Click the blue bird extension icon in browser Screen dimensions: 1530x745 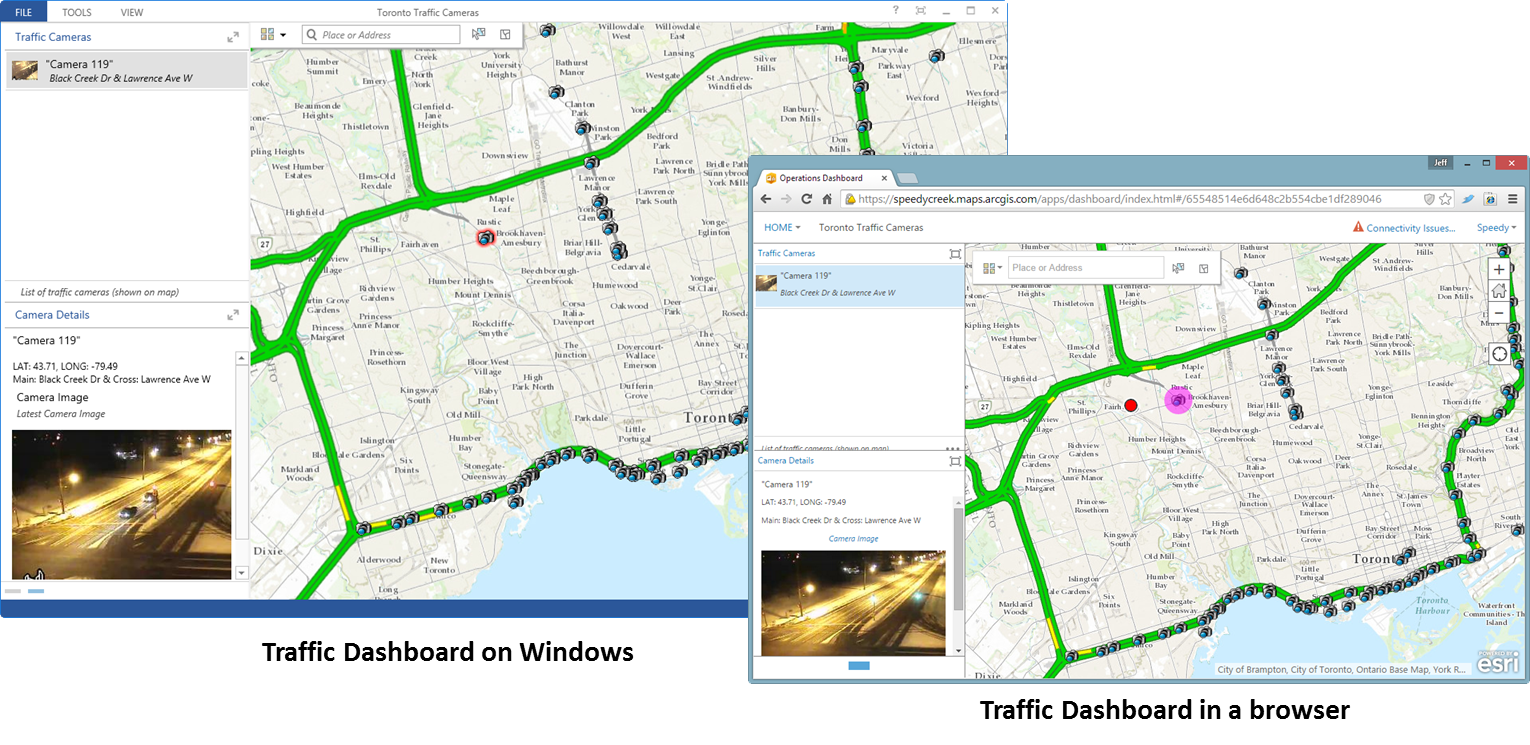click(1468, 199)
